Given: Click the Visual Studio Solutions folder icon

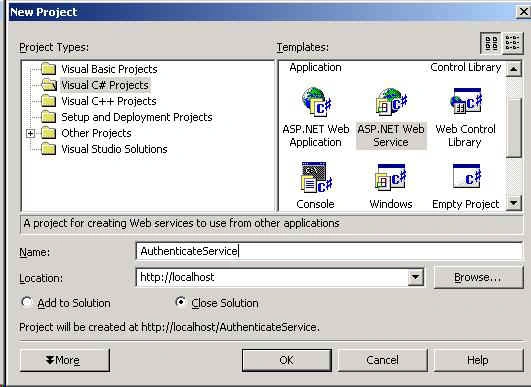Looking at the screenshot, I should (49, 149).
